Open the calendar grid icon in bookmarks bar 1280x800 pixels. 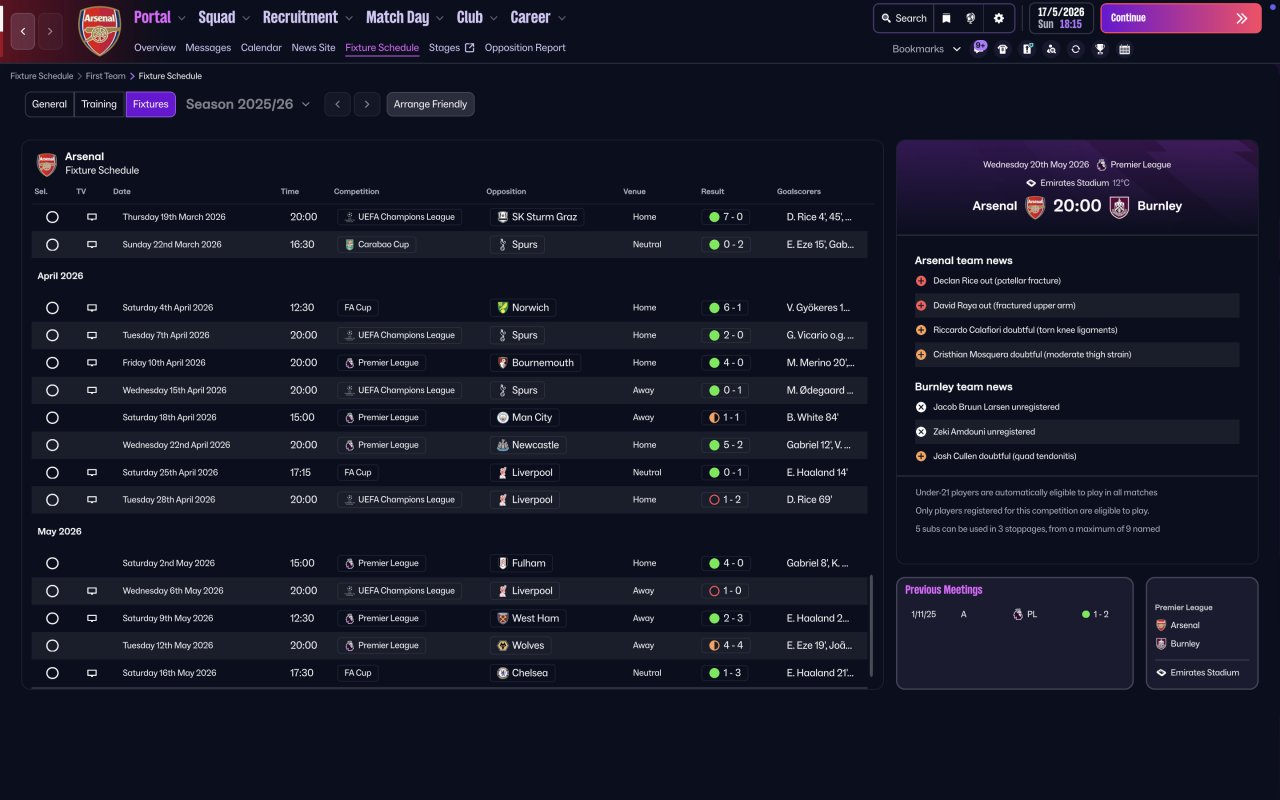1124,49
